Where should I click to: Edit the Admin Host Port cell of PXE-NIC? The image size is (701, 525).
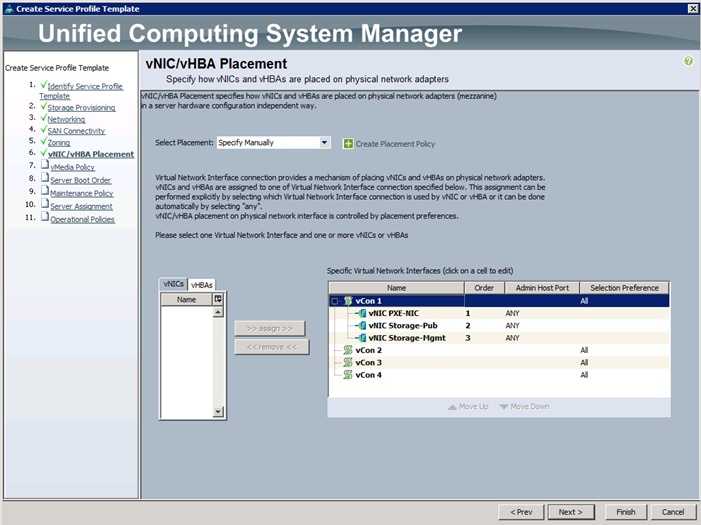pyautogui.click(x=542, y=313)
